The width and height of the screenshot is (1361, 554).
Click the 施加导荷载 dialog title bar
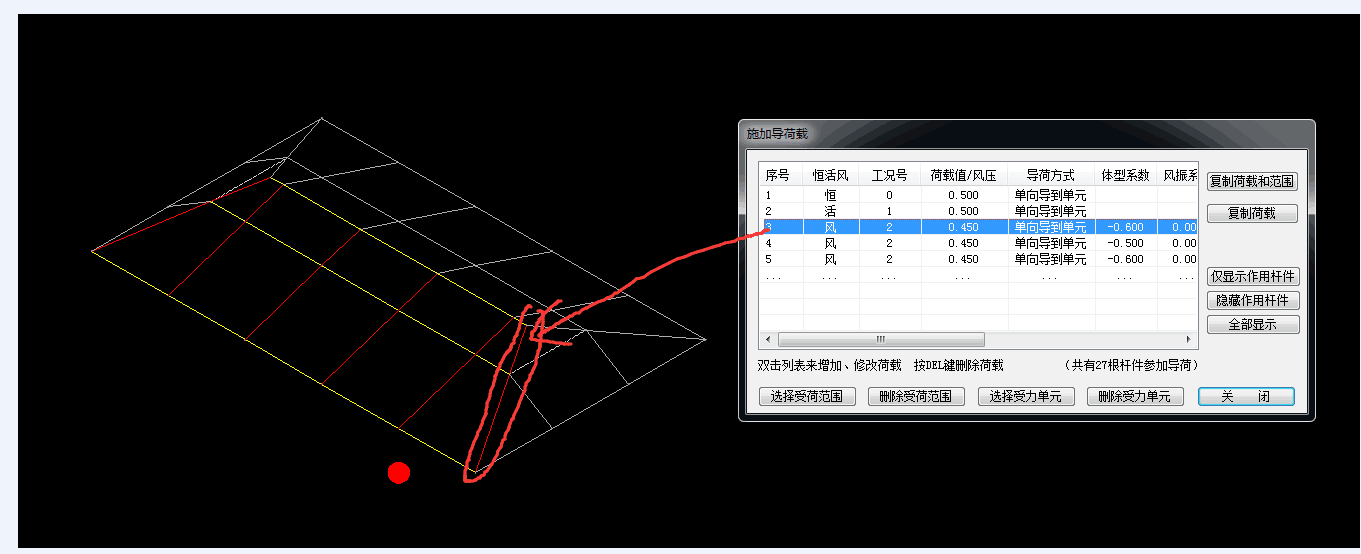1026,133
